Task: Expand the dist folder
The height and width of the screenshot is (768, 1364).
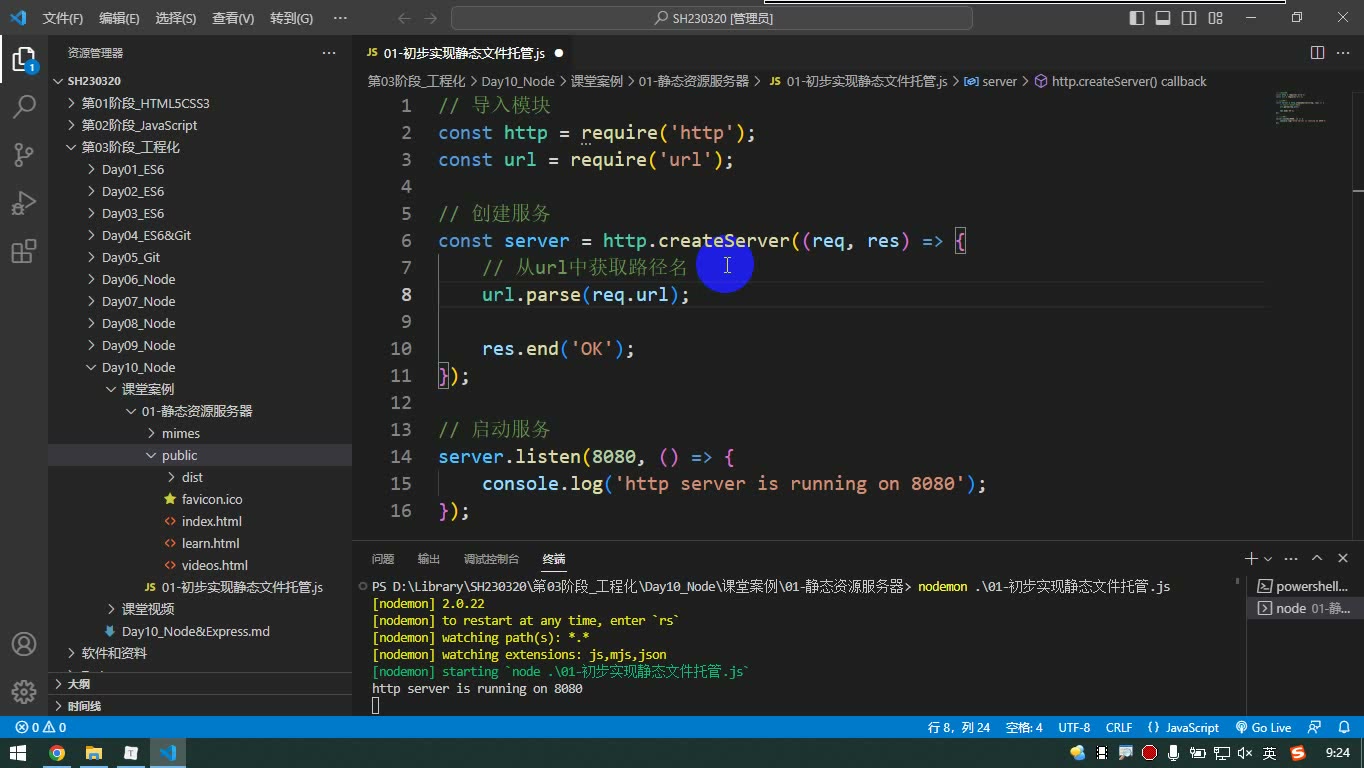Action: click(200, 477)
